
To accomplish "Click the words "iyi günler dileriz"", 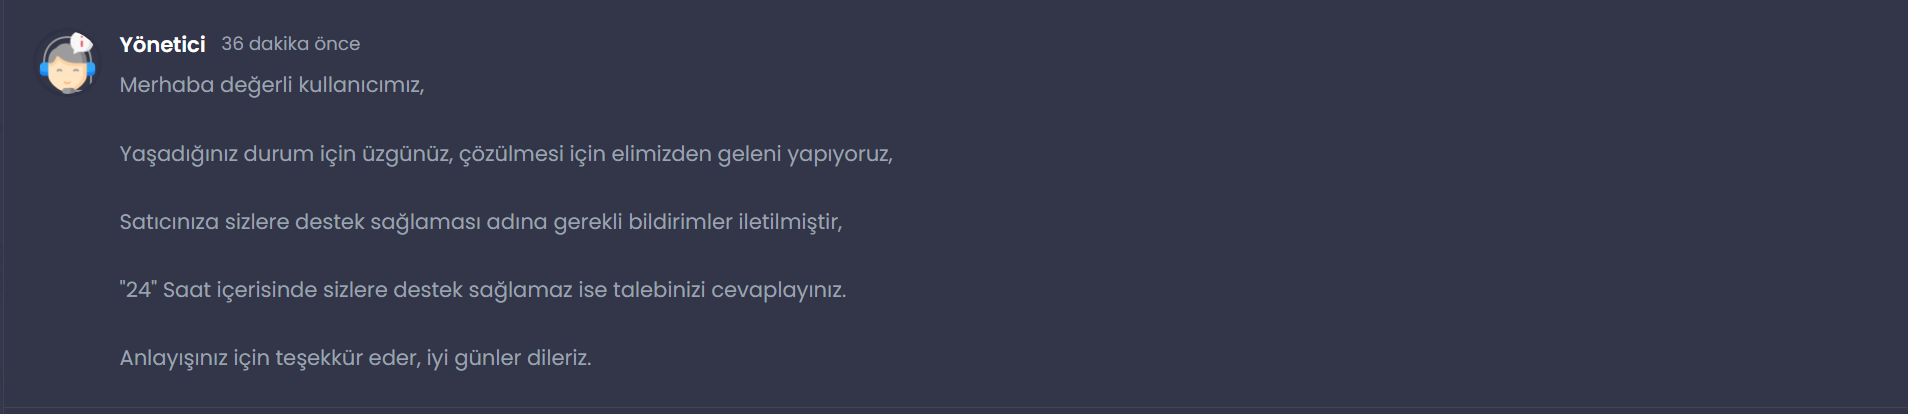I will (x=509, y=358).
